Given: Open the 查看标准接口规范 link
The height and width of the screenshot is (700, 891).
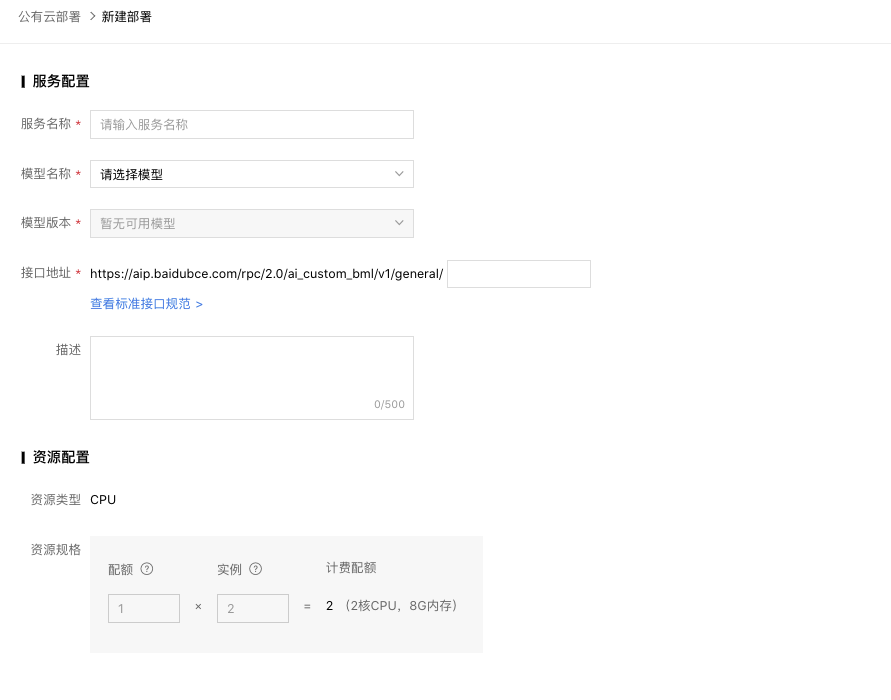Looking at the screenshot, I should point(146,304).
